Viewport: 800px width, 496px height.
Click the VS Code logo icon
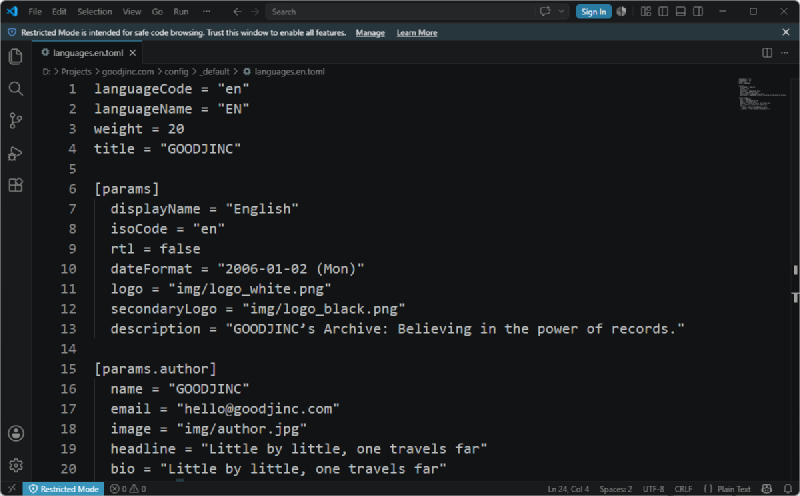12,11
